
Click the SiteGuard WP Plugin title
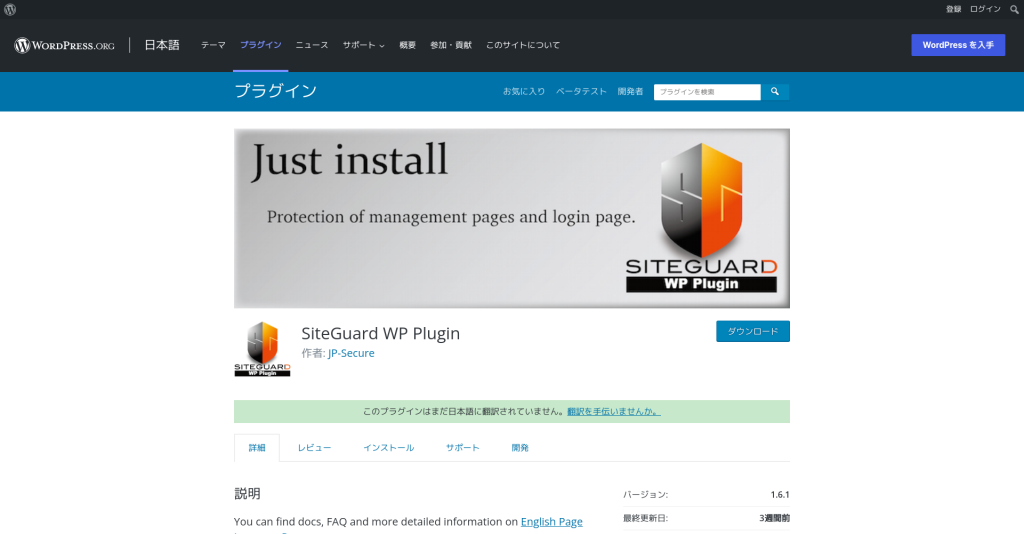click(381, 333)
